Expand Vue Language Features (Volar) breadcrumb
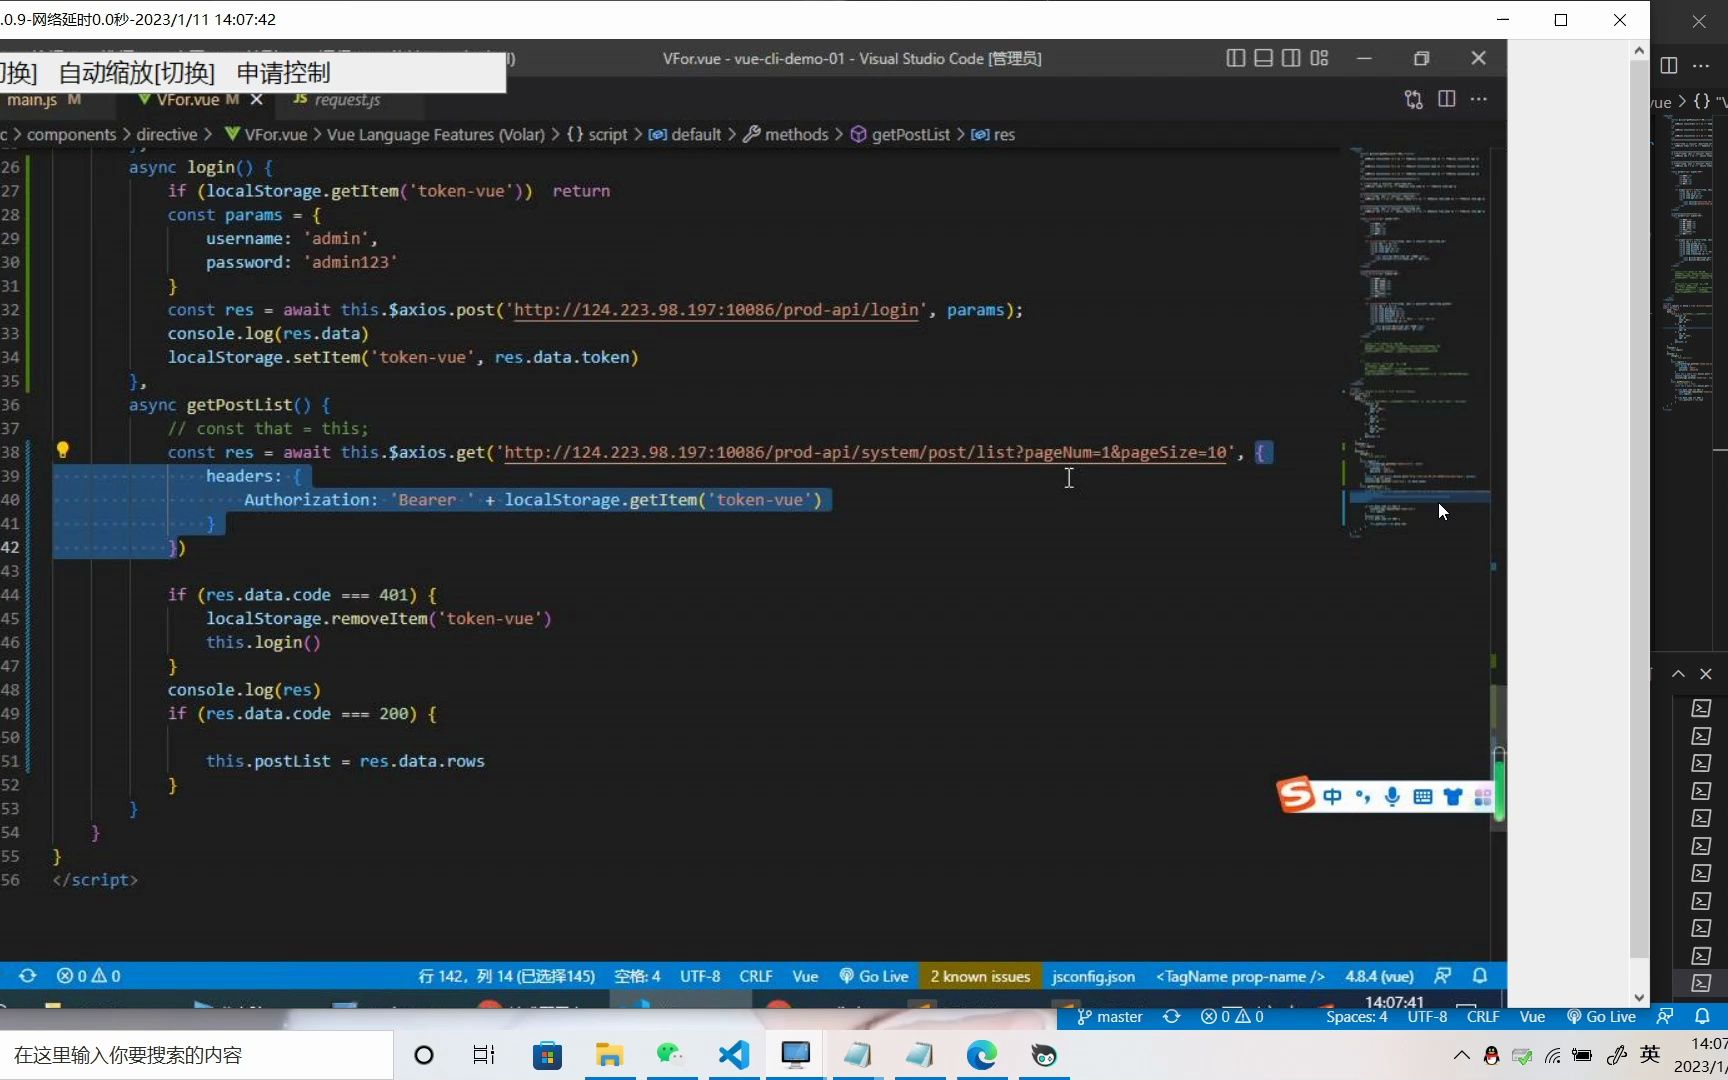Screen dimensions: 1728x1080 (x=436, y=134)
